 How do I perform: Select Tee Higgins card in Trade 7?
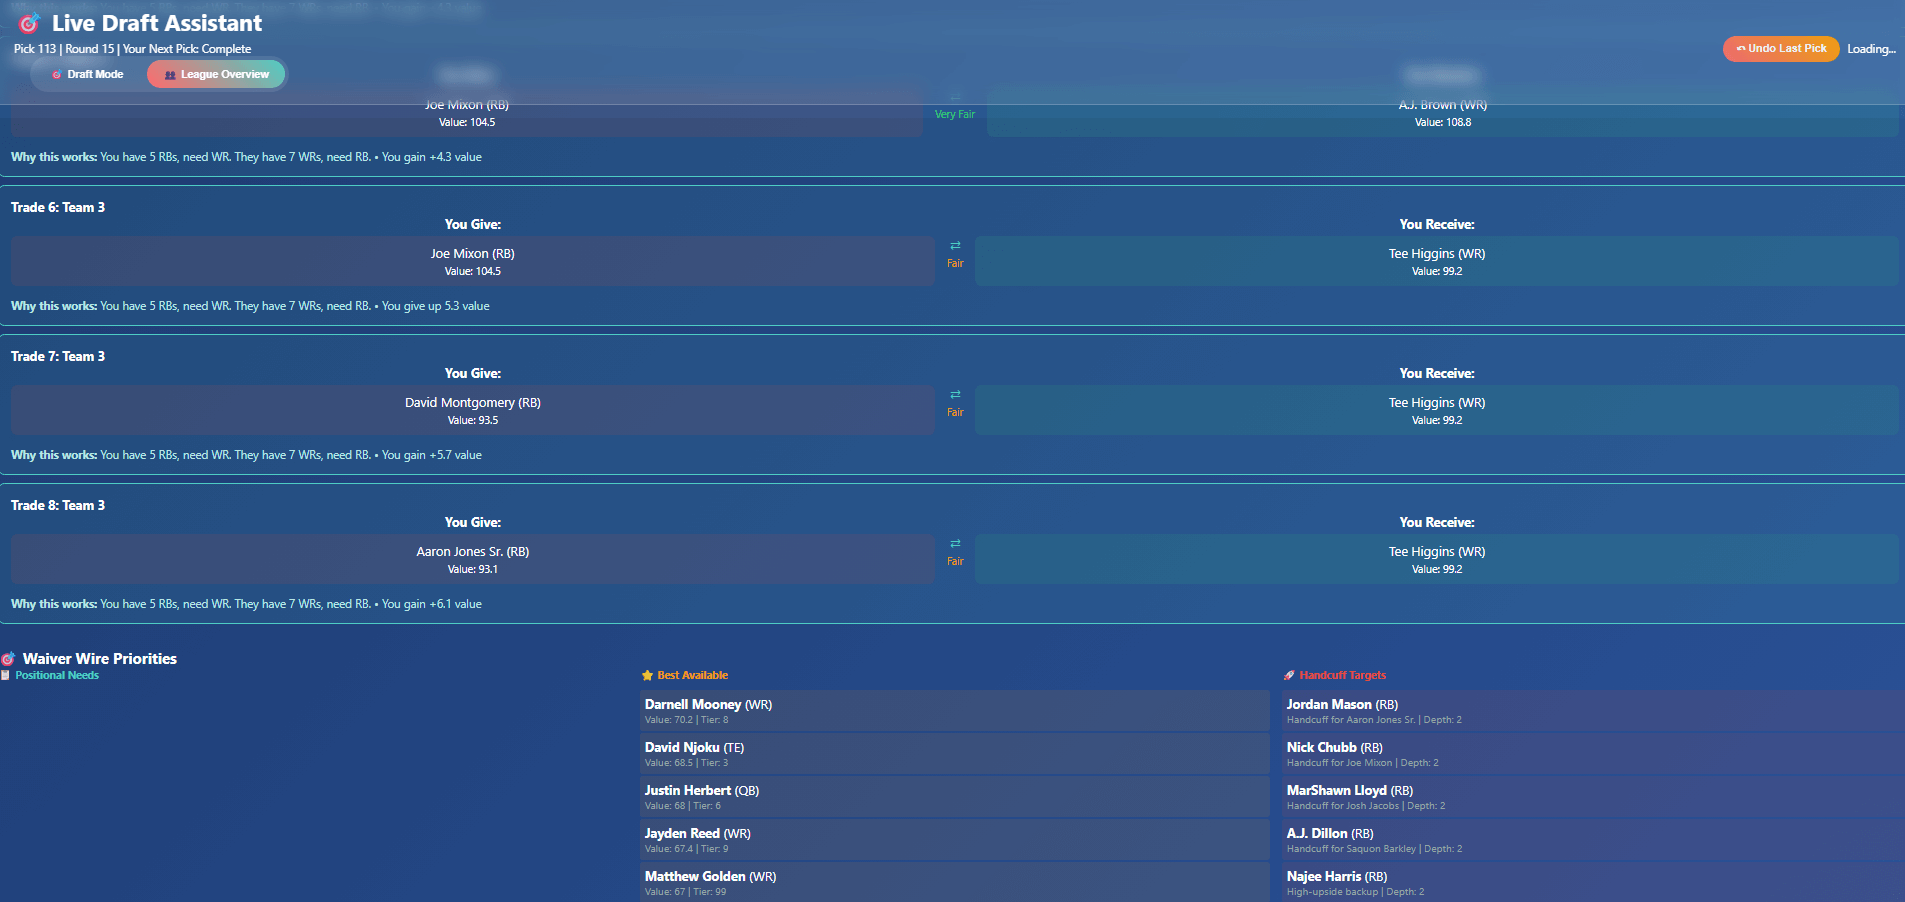[x=1436, y=410]
